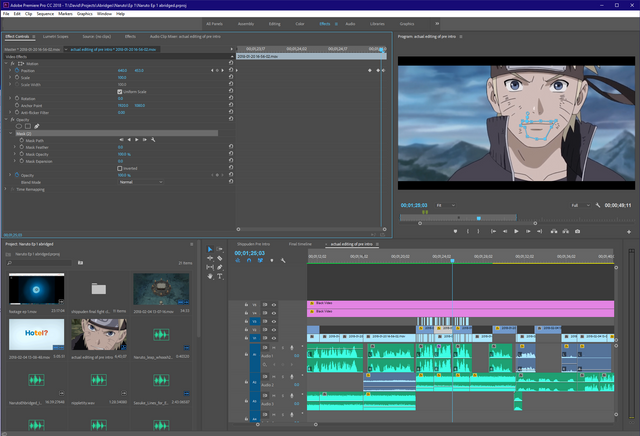Image resolution: width=640 pixels, height=436 pixels.
Task: Toggle lock on track V4
Action: (246, 313)
